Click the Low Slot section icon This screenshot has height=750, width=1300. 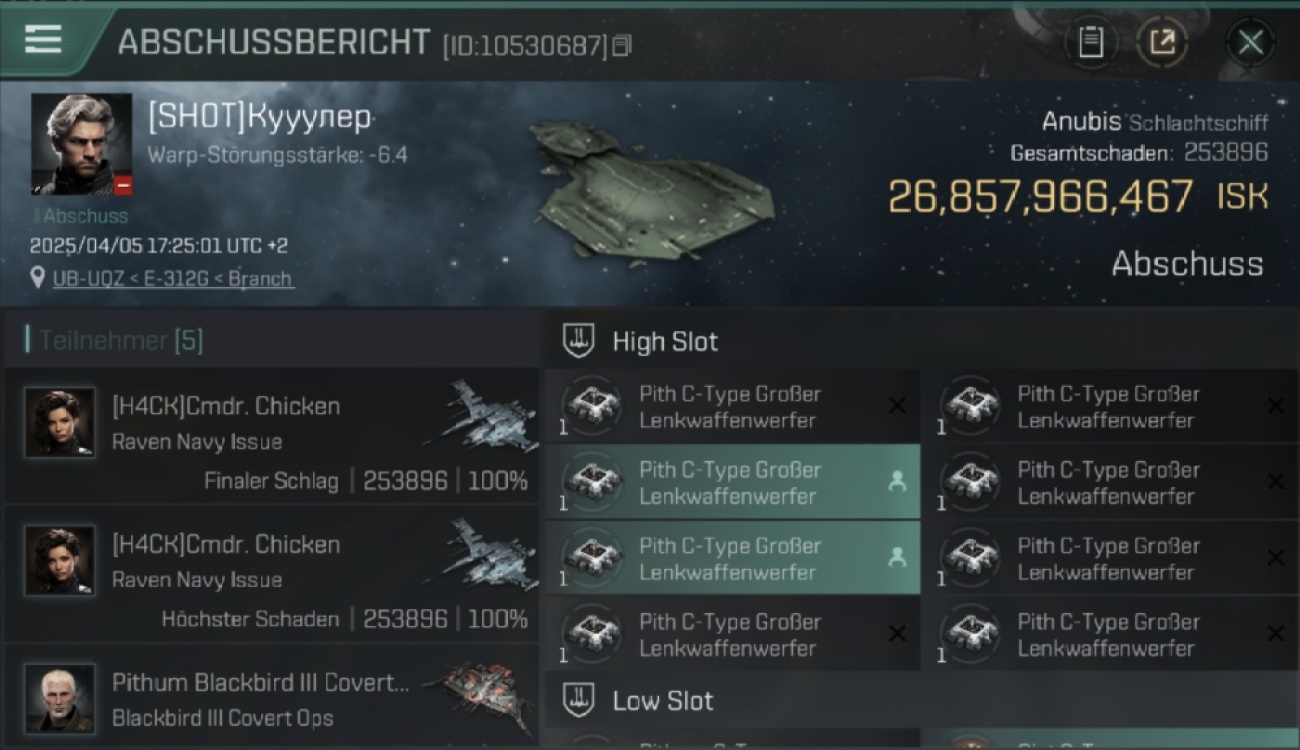578,700
